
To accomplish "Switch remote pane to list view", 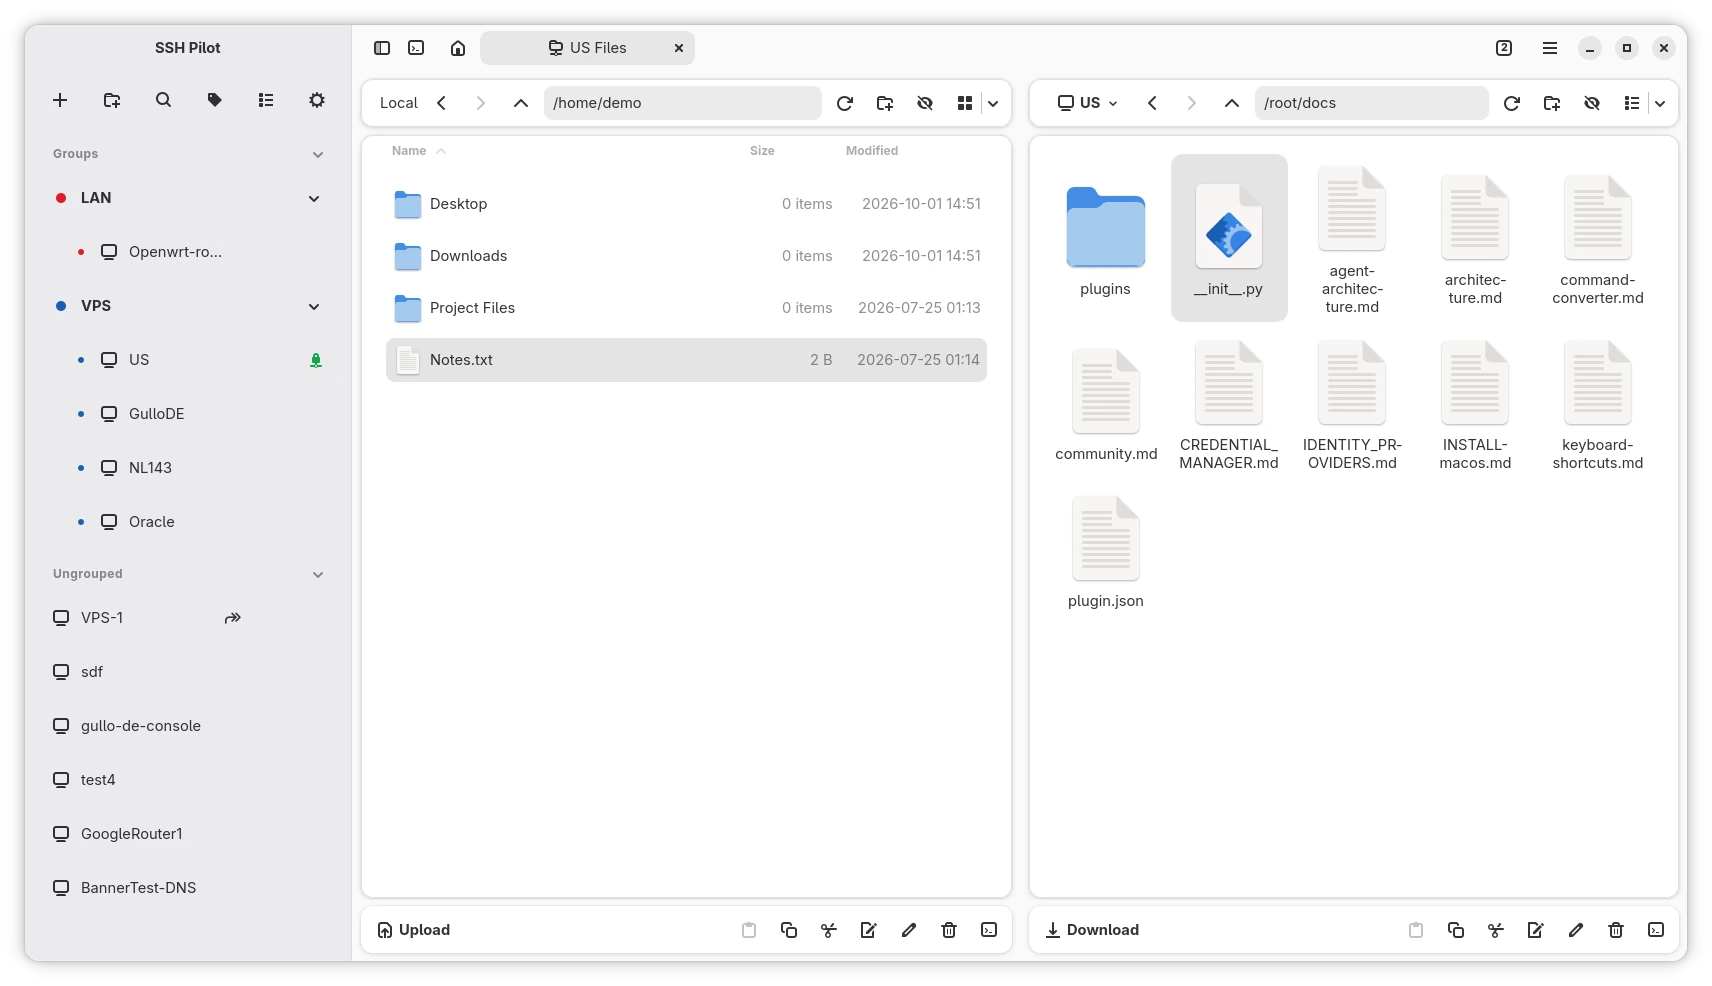I will [x=1632, y=103].
